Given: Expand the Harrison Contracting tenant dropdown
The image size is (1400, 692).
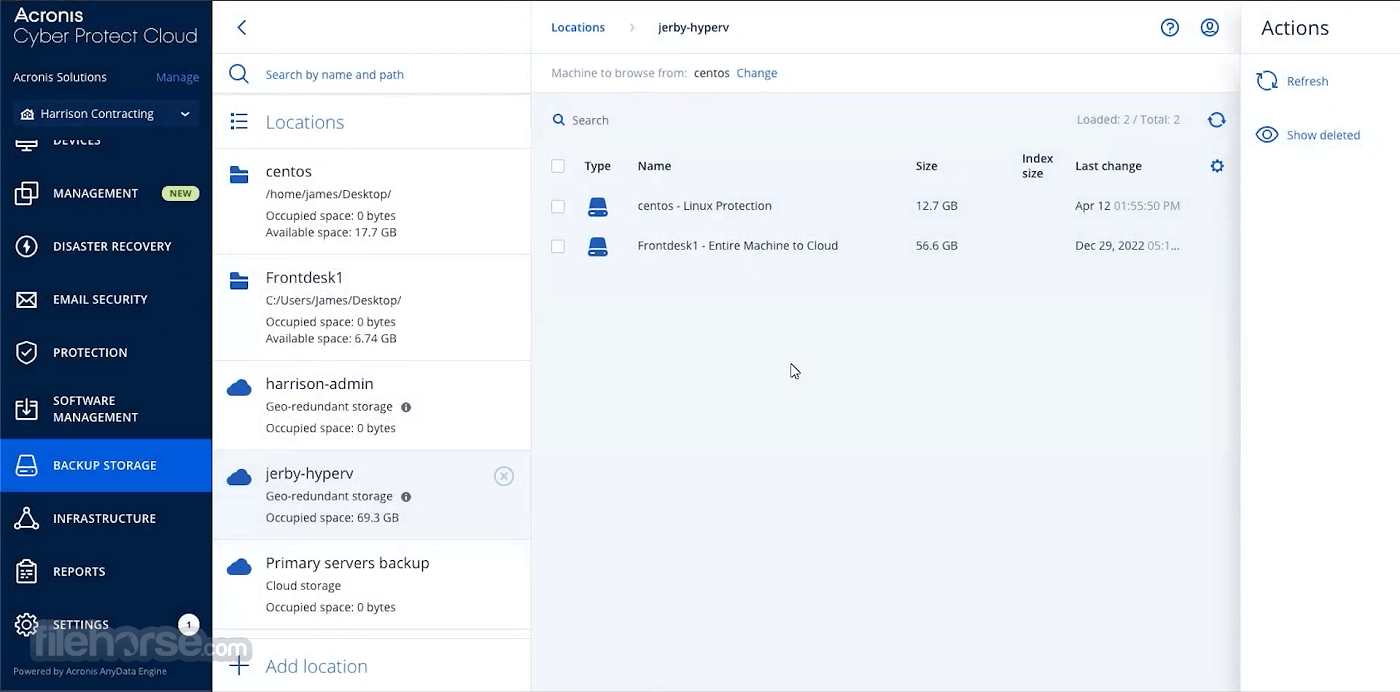Looking at the screenshot, I should pyautogui.click(x=105, y=114).
